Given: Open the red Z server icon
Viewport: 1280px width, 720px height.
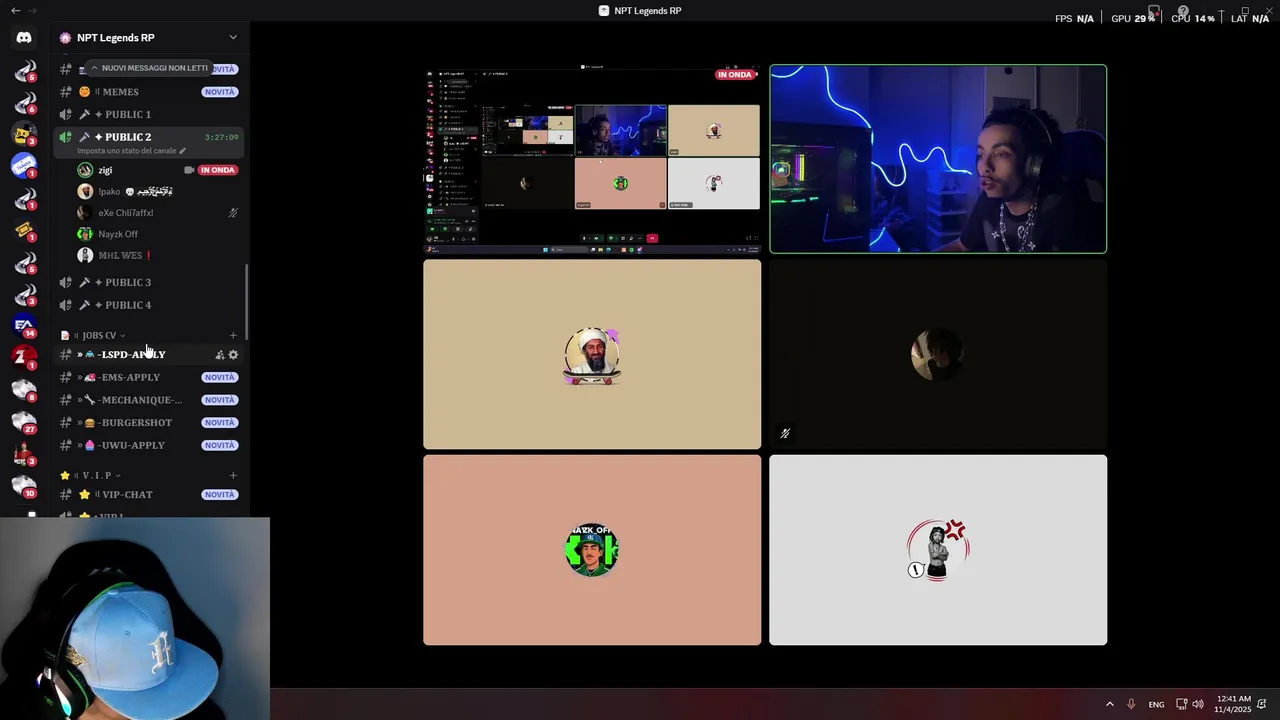Looking at the screenshot, I should (x=24, y=357).
